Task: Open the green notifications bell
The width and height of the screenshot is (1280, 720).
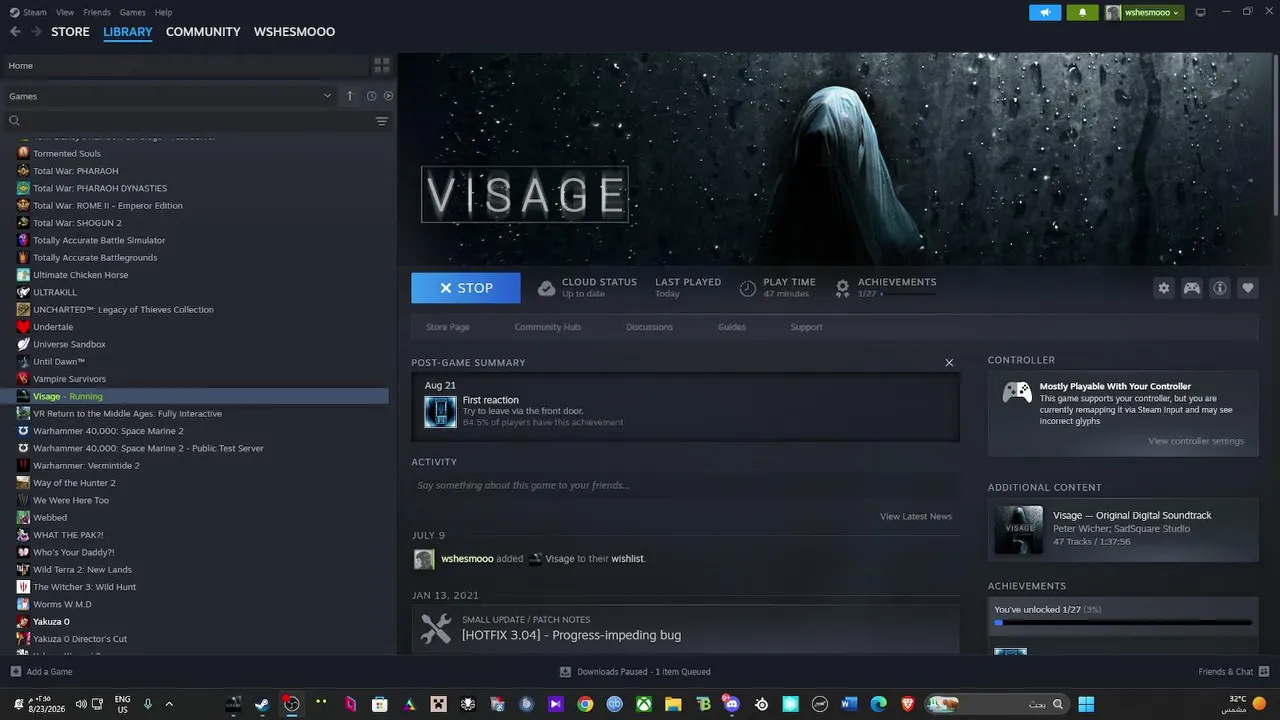Action: click(x=1082, y=12)
